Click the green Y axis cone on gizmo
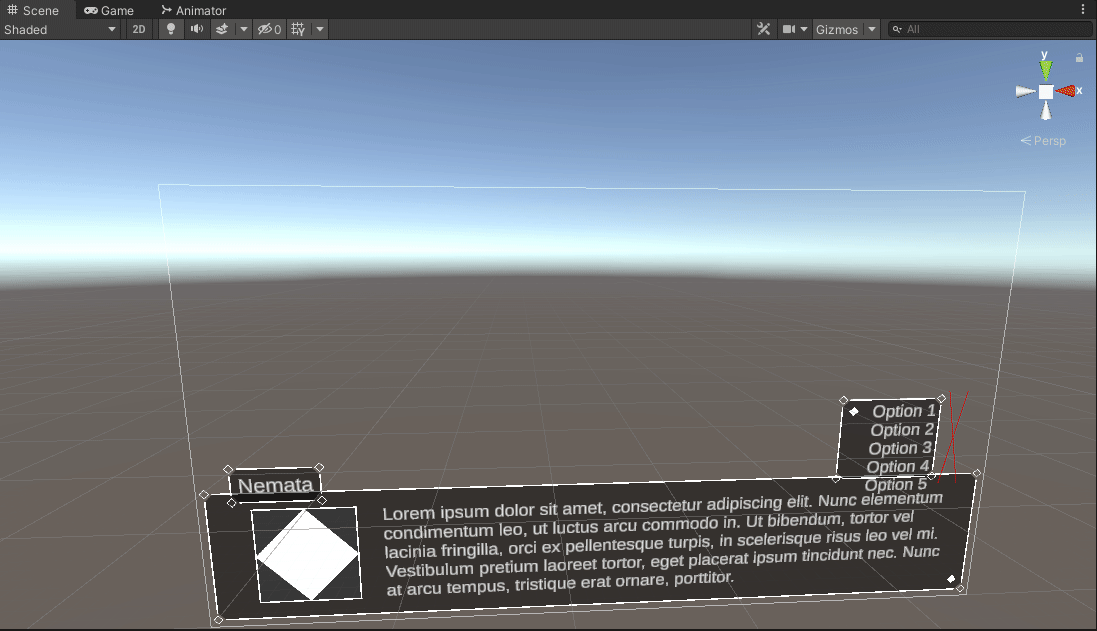1097x631 pixels. pyautogui.click(x=1045, y=69)
